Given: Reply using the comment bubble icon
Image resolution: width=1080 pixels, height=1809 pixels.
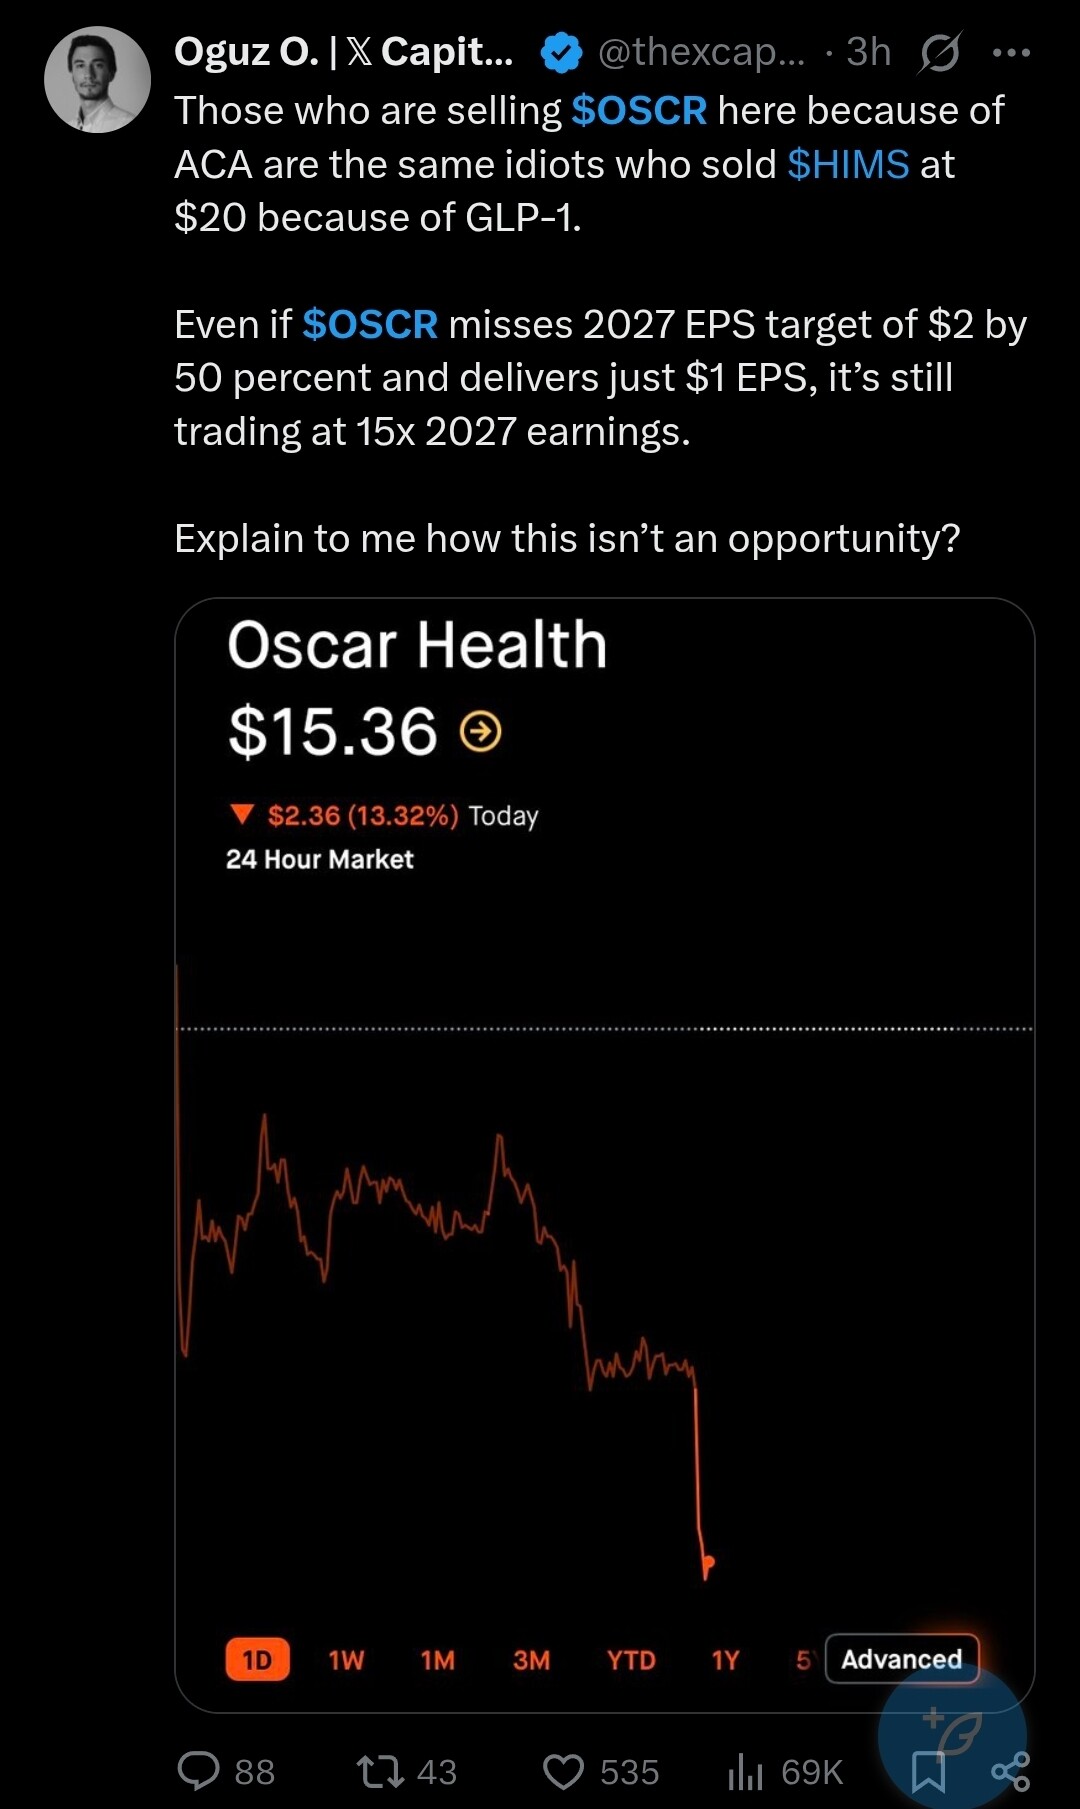Looking at the screenshot, I should tap(198, 1771).
